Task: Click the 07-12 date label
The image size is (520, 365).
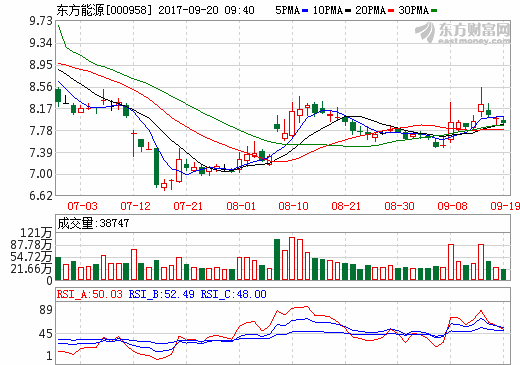Action: click(135, 206)
